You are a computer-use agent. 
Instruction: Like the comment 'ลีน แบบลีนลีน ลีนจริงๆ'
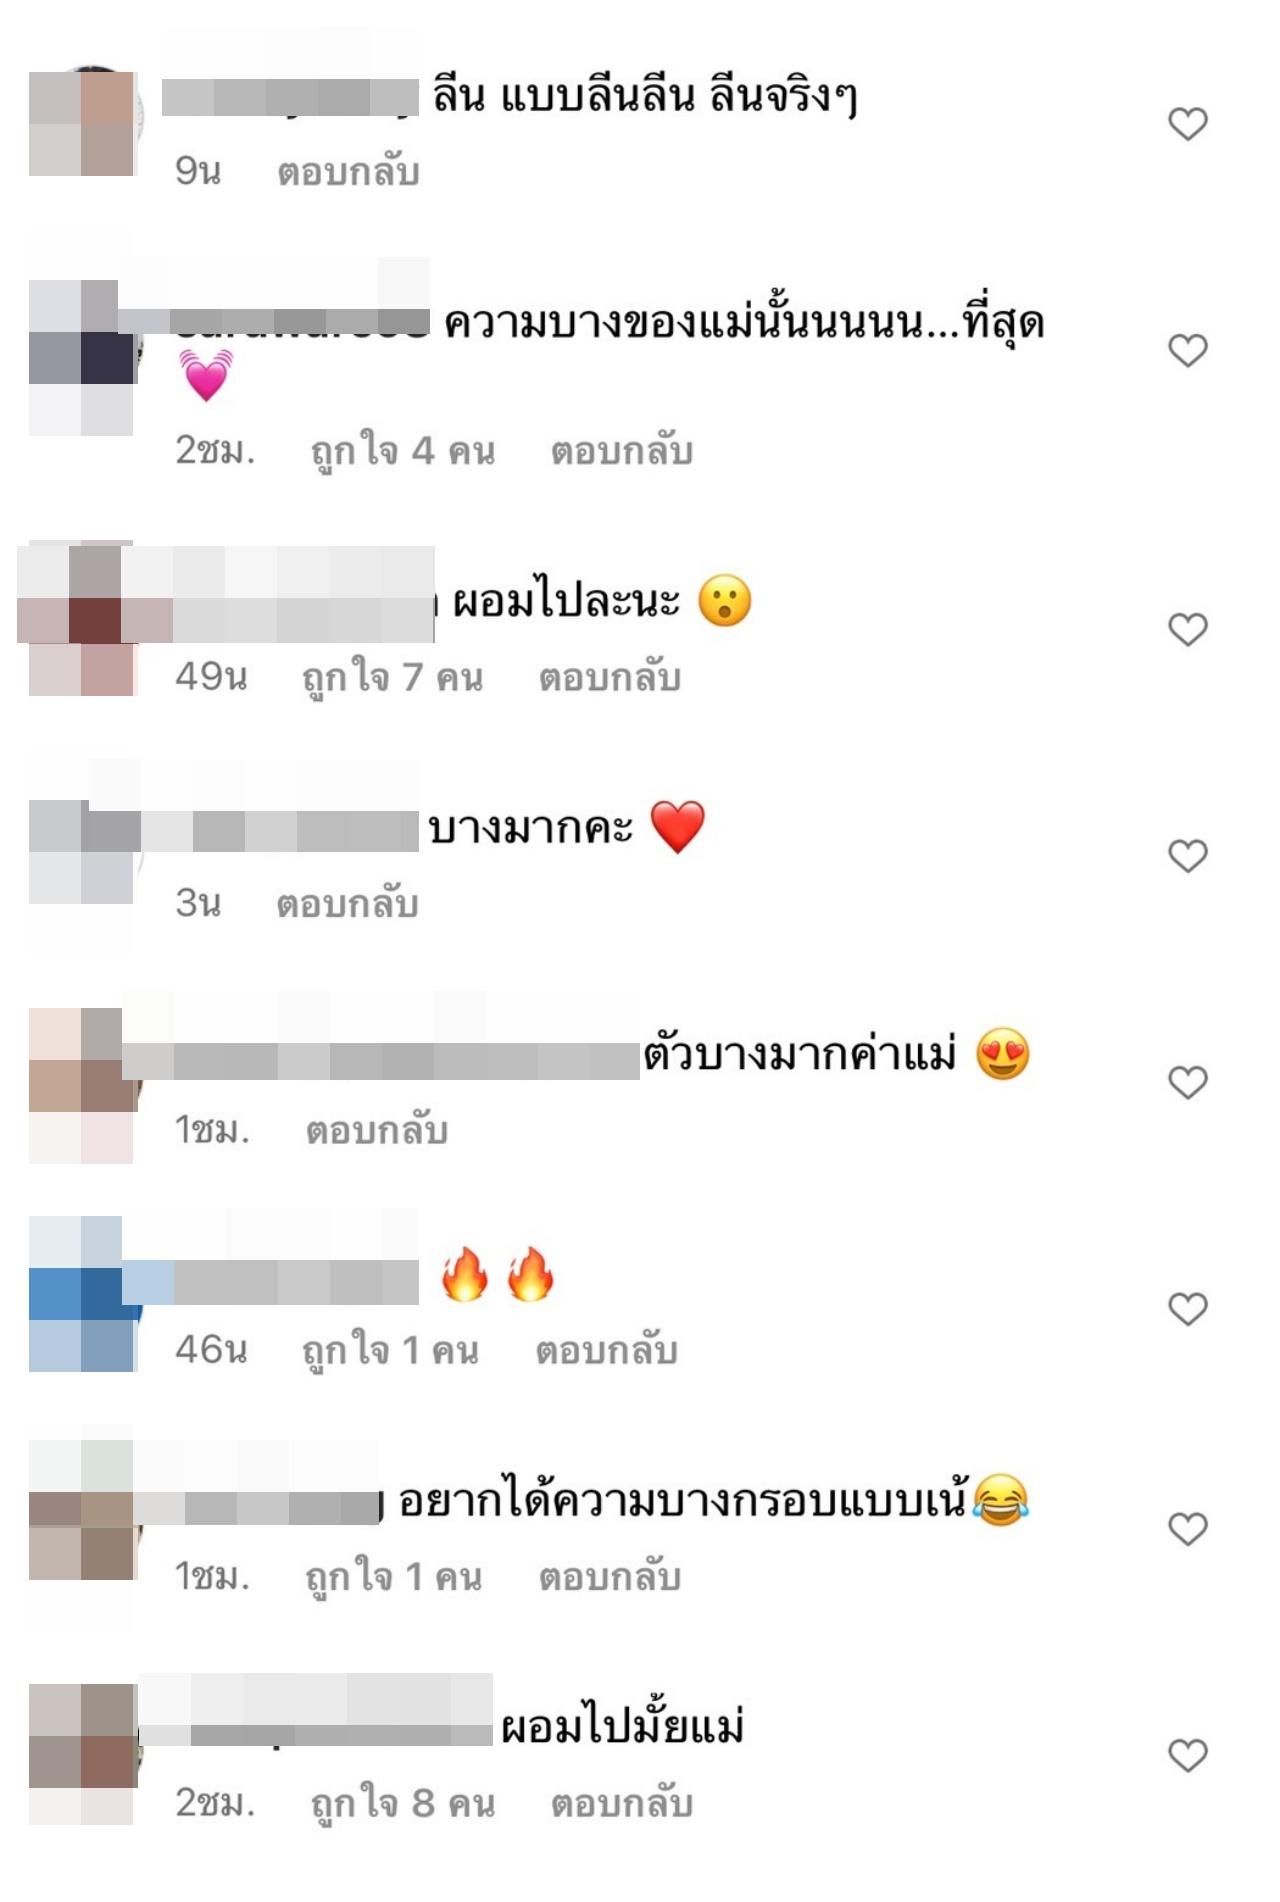(x=1188, y=124)
